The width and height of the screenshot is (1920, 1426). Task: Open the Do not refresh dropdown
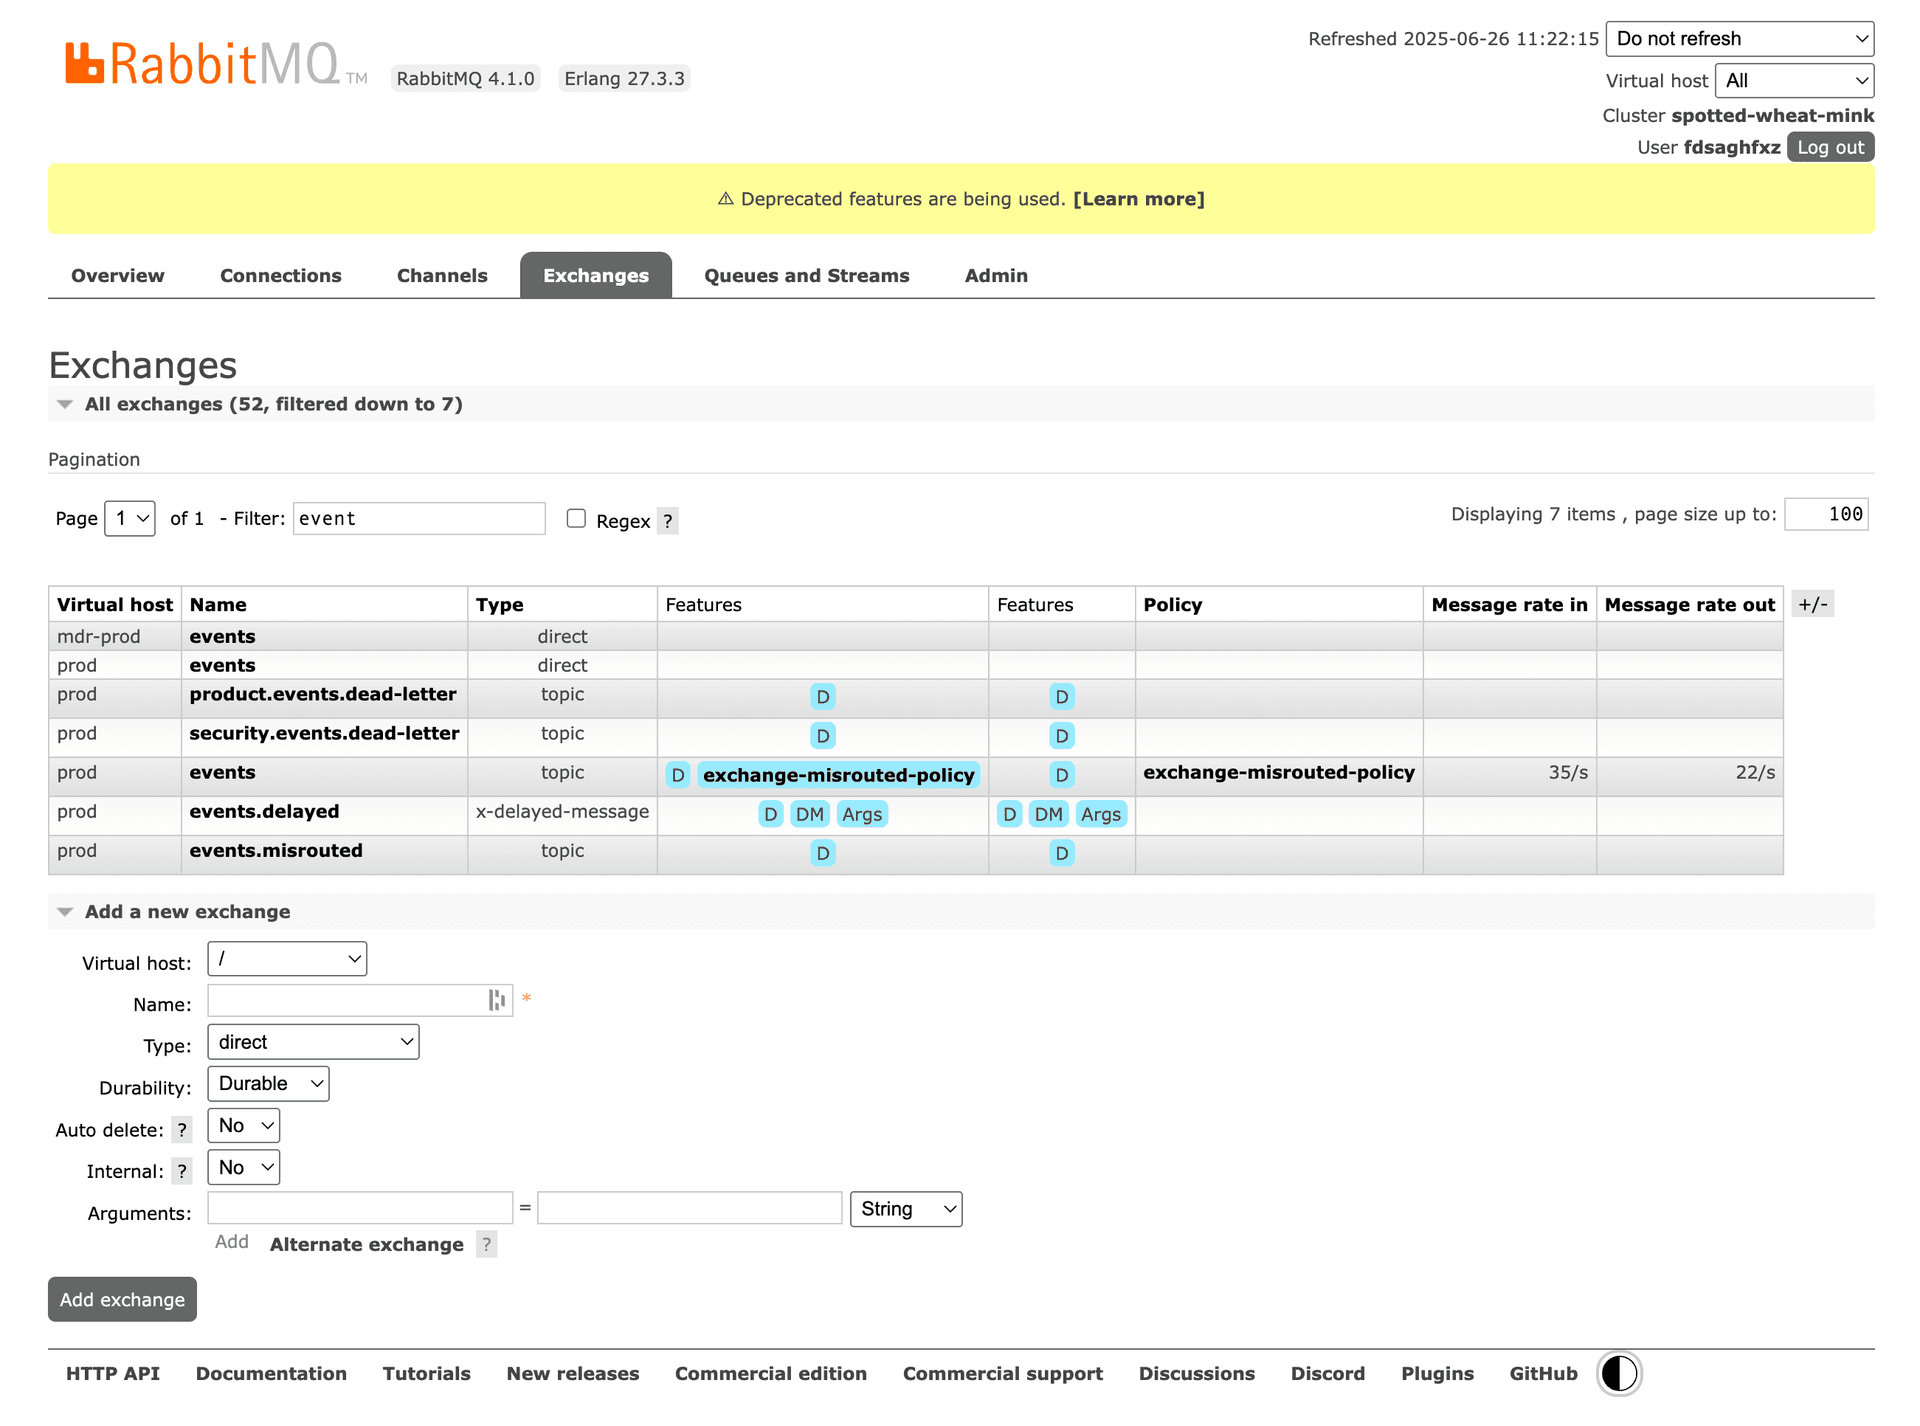coord(1740,38)
